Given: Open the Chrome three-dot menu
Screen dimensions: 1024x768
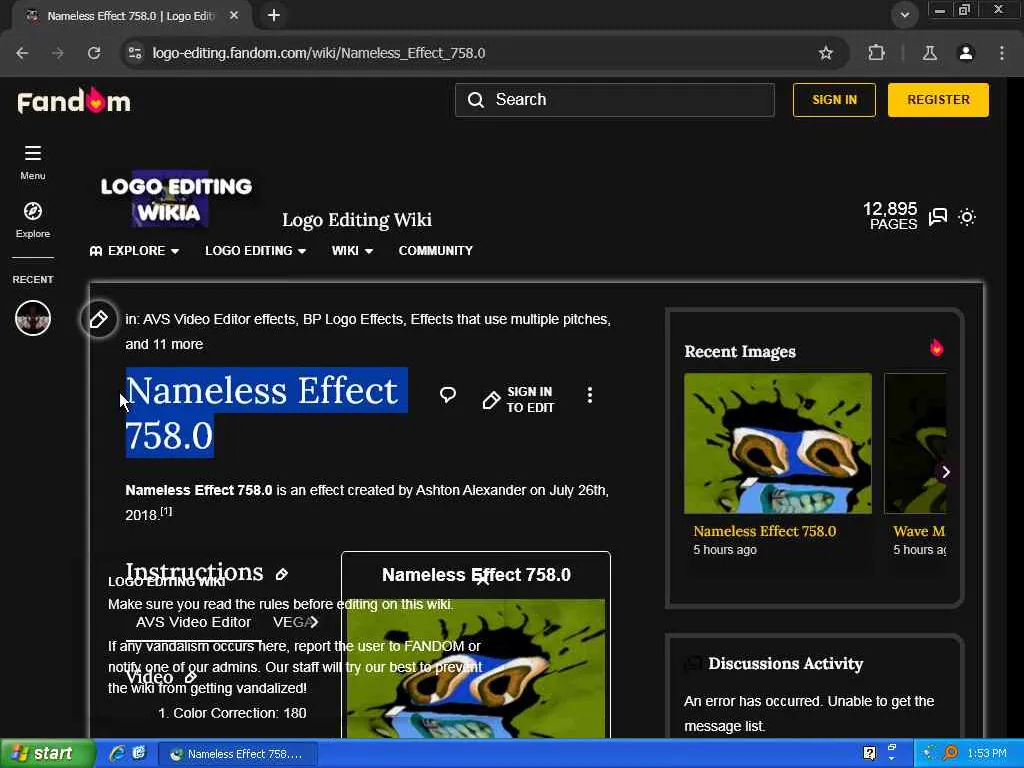Looking at the screenshot, I should point(1001,53).
